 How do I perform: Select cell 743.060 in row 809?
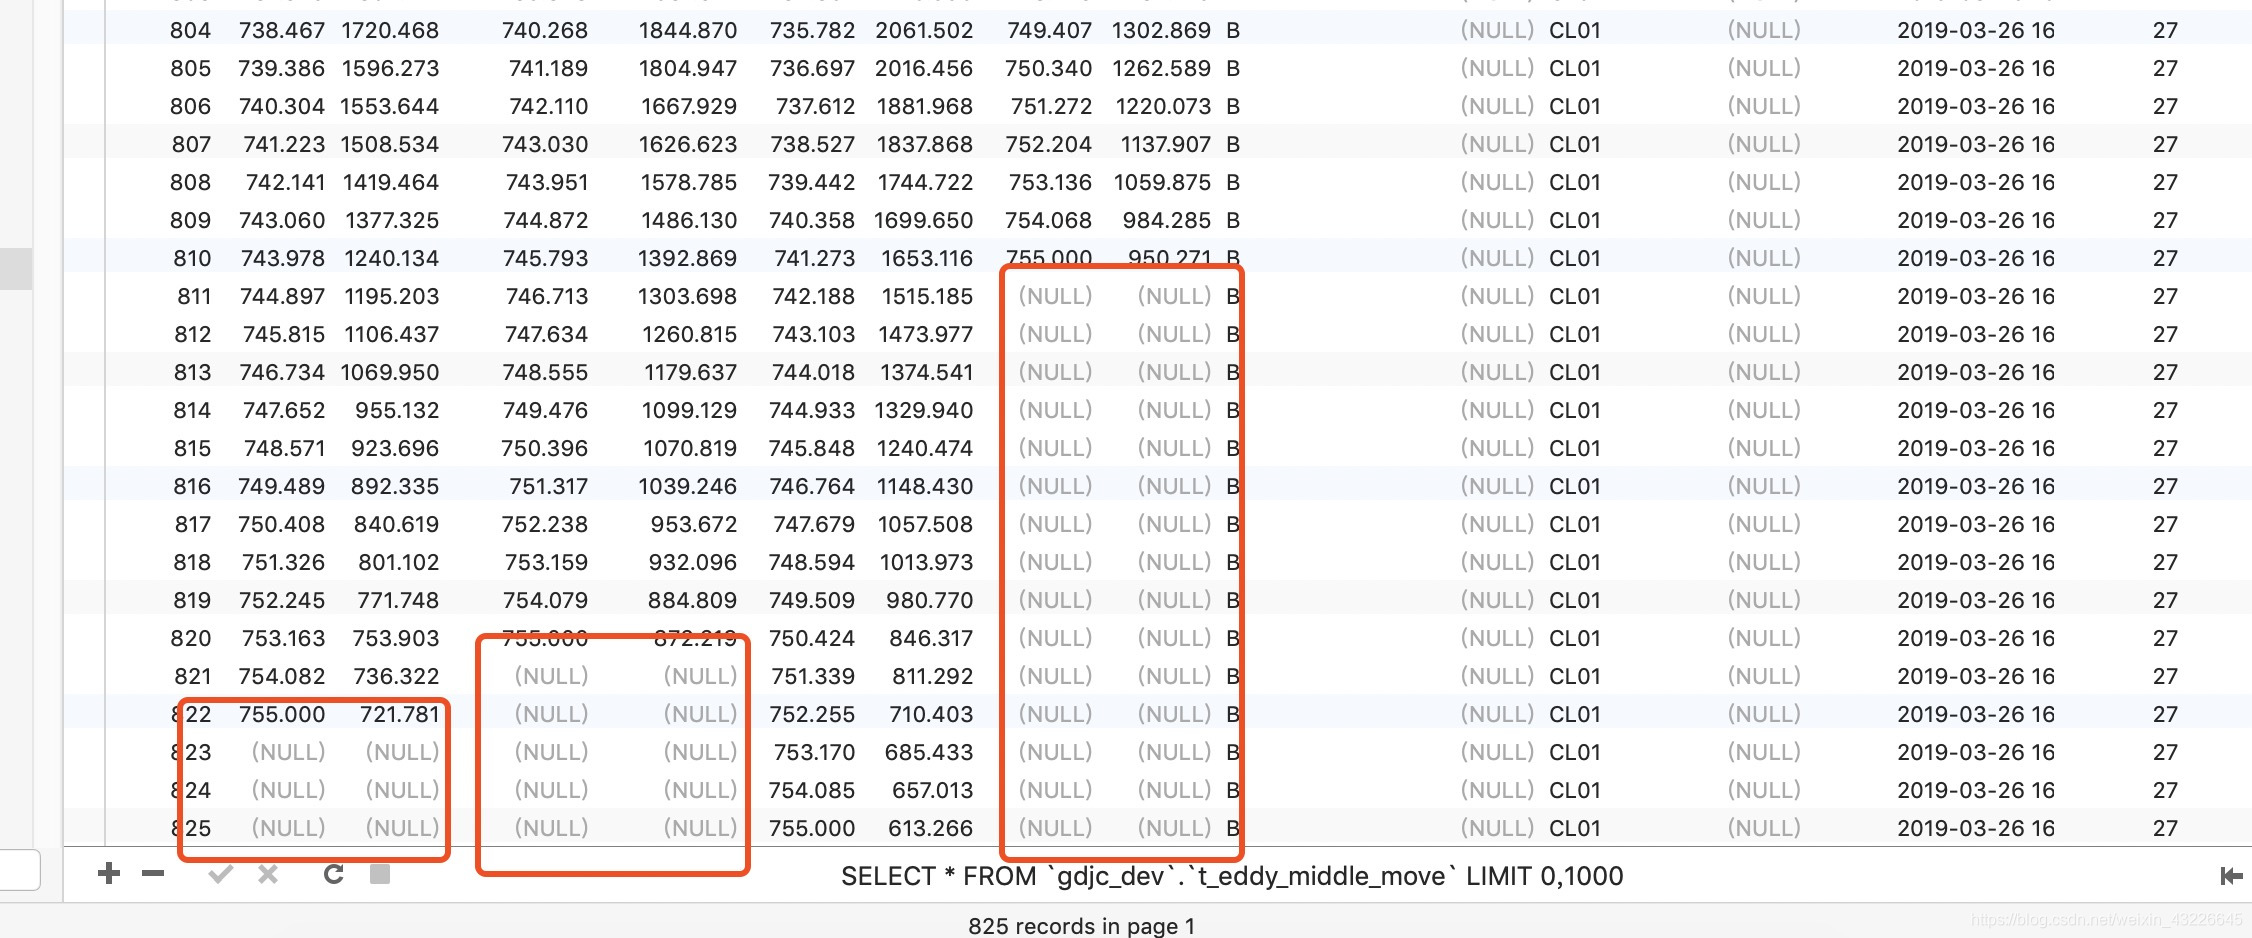(282, 220)
